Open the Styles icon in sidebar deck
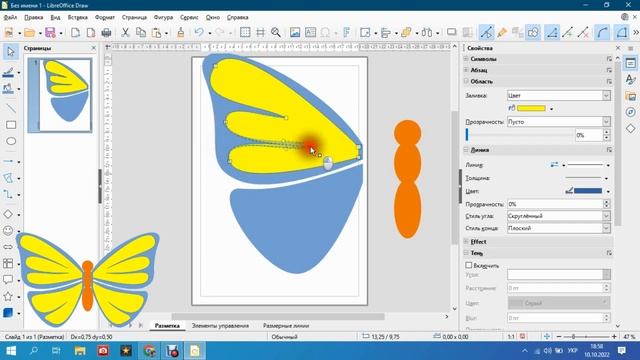This screenshot has width=640, height=360. [x=631, y=80]
